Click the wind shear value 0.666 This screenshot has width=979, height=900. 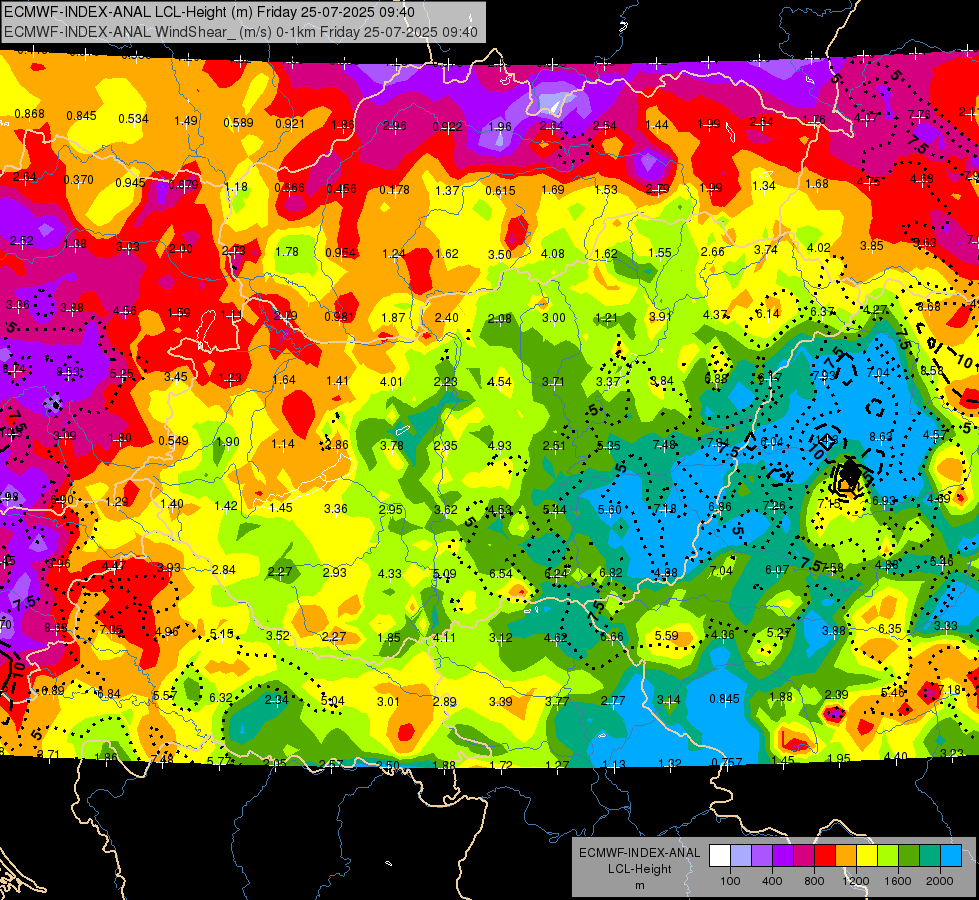[x=289, y=188]
